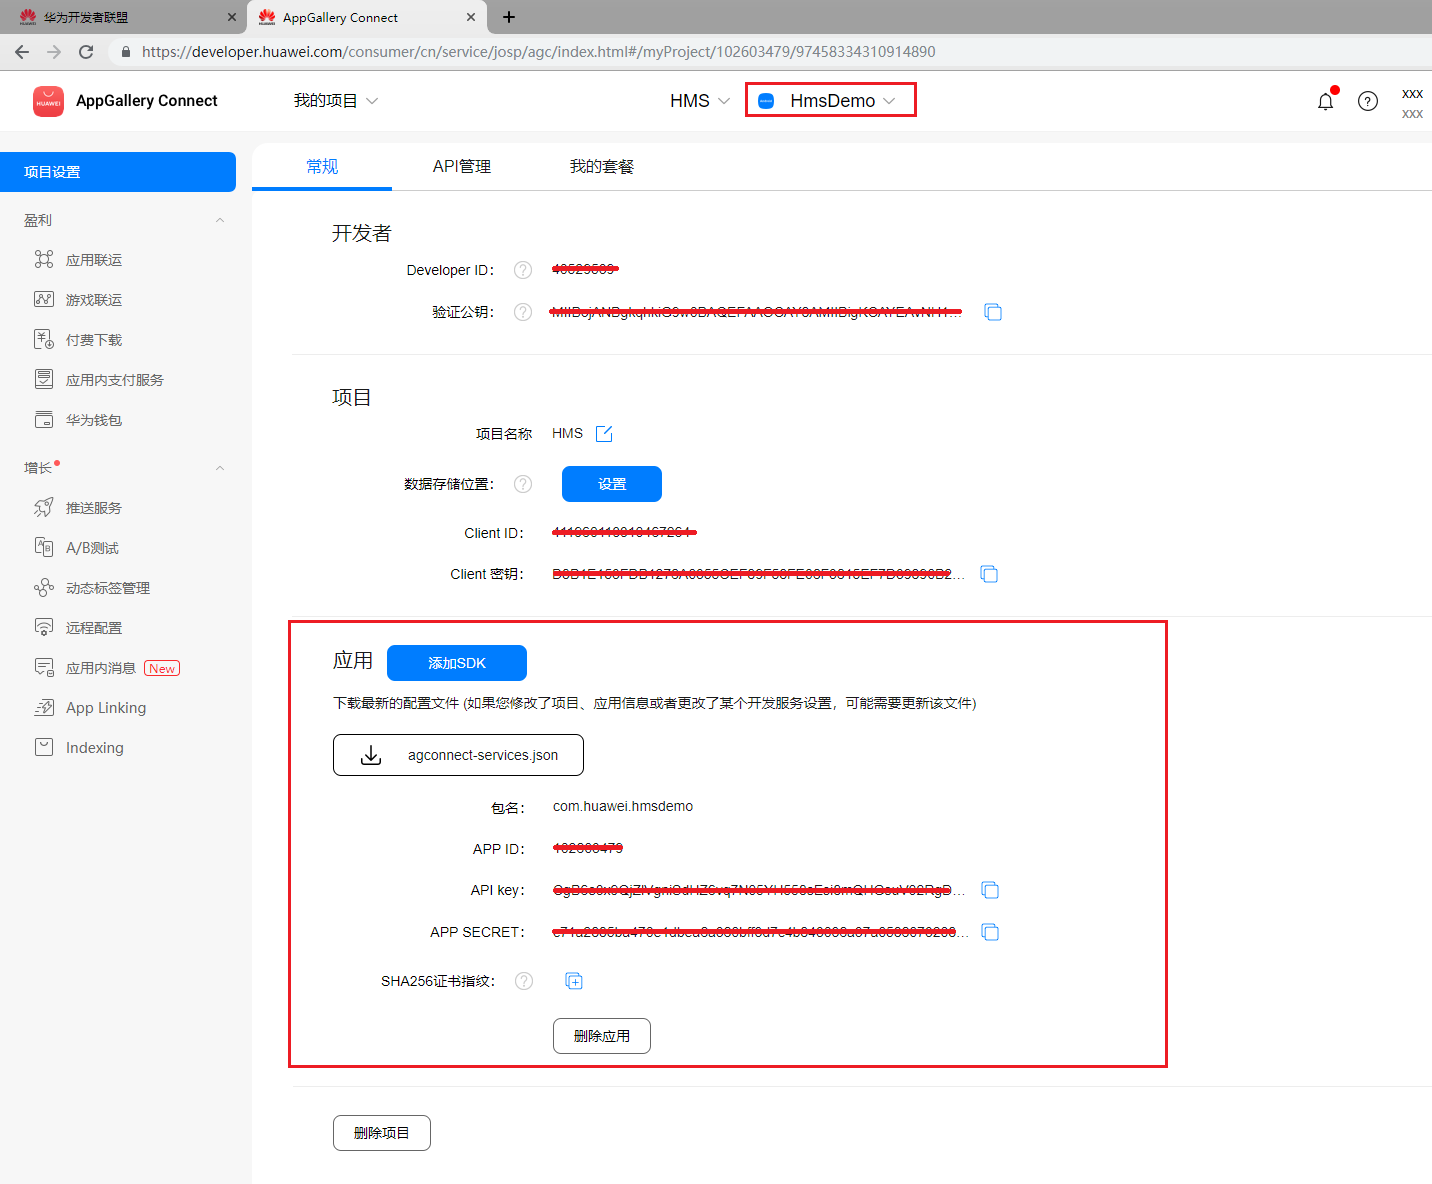Switch to the 常规 tab
The width and height of the screenshot is (1432, 1184).
coord(322,167)
